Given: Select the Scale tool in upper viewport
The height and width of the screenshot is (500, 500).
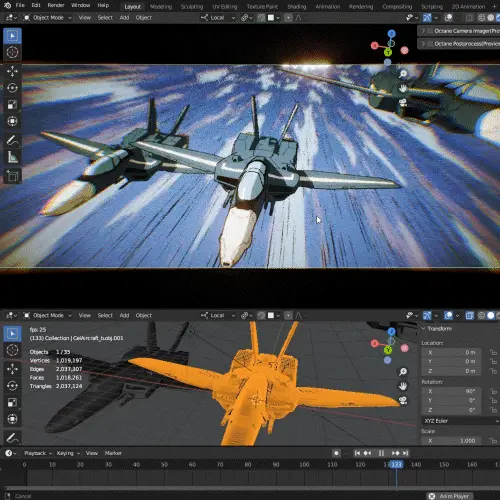Looking at the screenshot, I should (x=12, y=105).
